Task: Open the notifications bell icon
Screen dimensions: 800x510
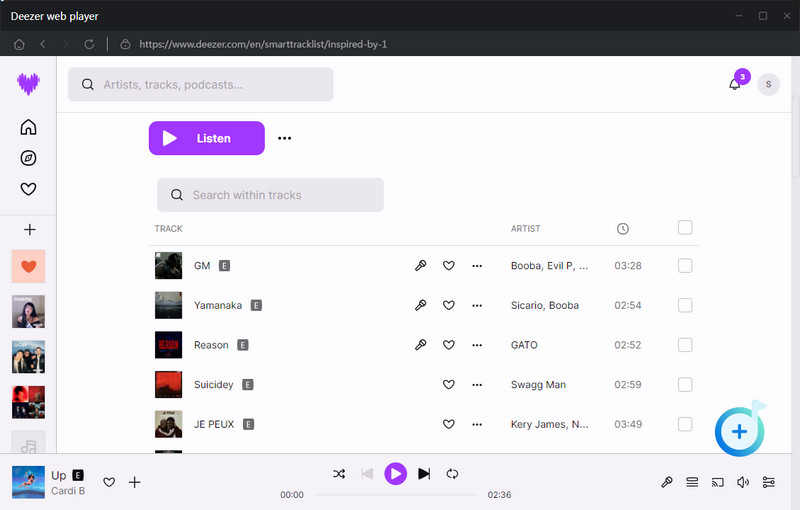Action: click(735, 85)
